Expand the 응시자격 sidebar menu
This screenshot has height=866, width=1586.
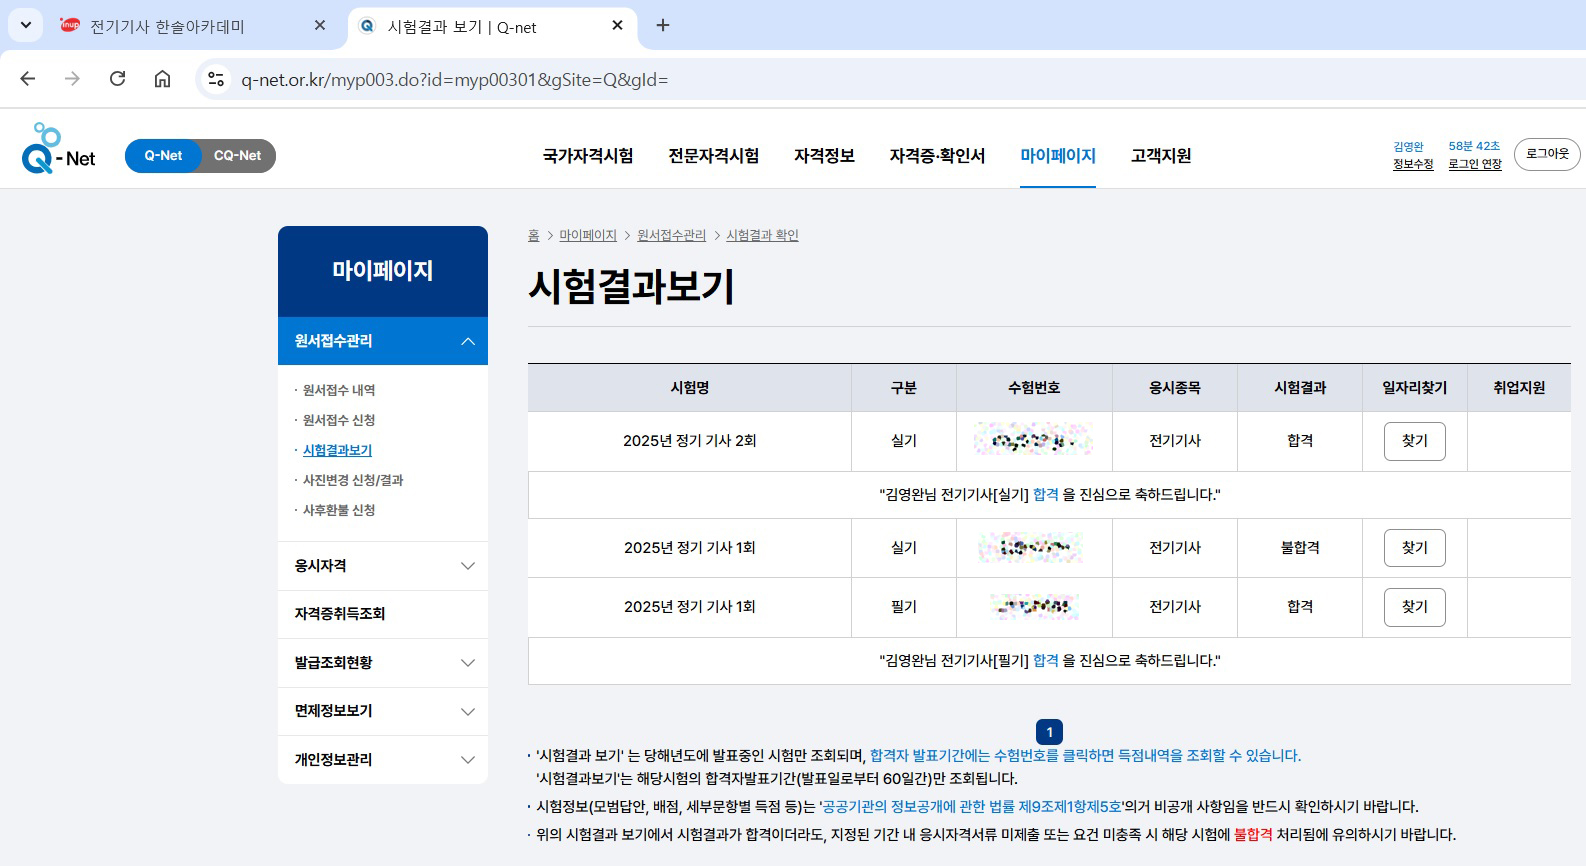(x=467, y=566)
